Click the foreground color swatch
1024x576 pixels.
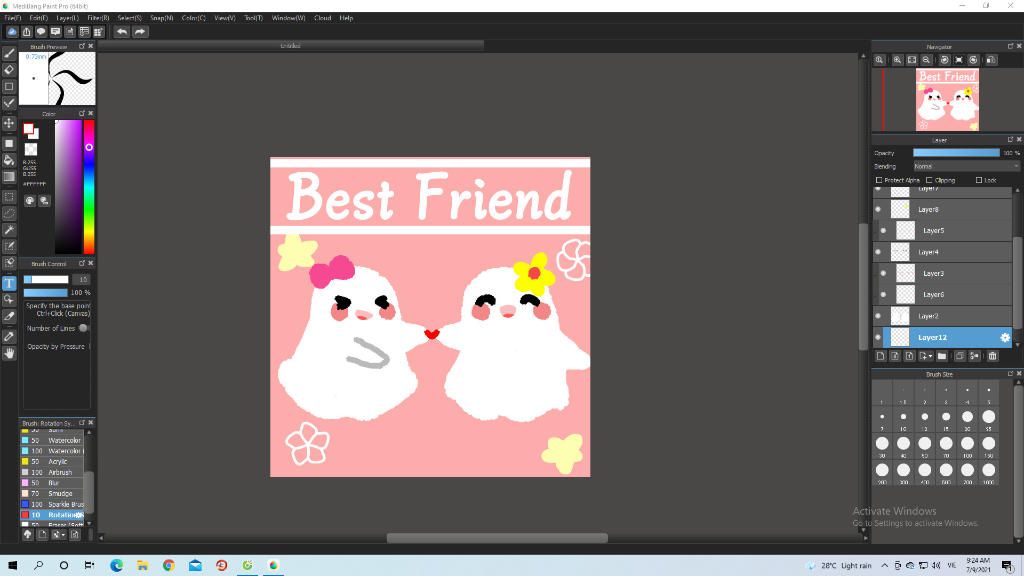[29, 129]
